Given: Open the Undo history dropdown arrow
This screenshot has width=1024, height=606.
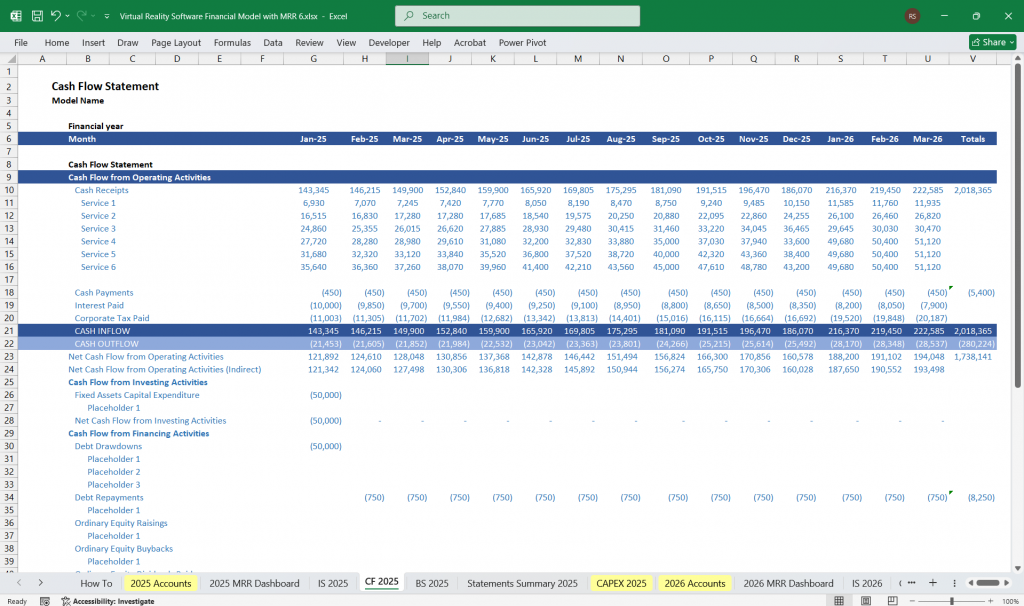Looking at the screenshot, I should [67, 15].
